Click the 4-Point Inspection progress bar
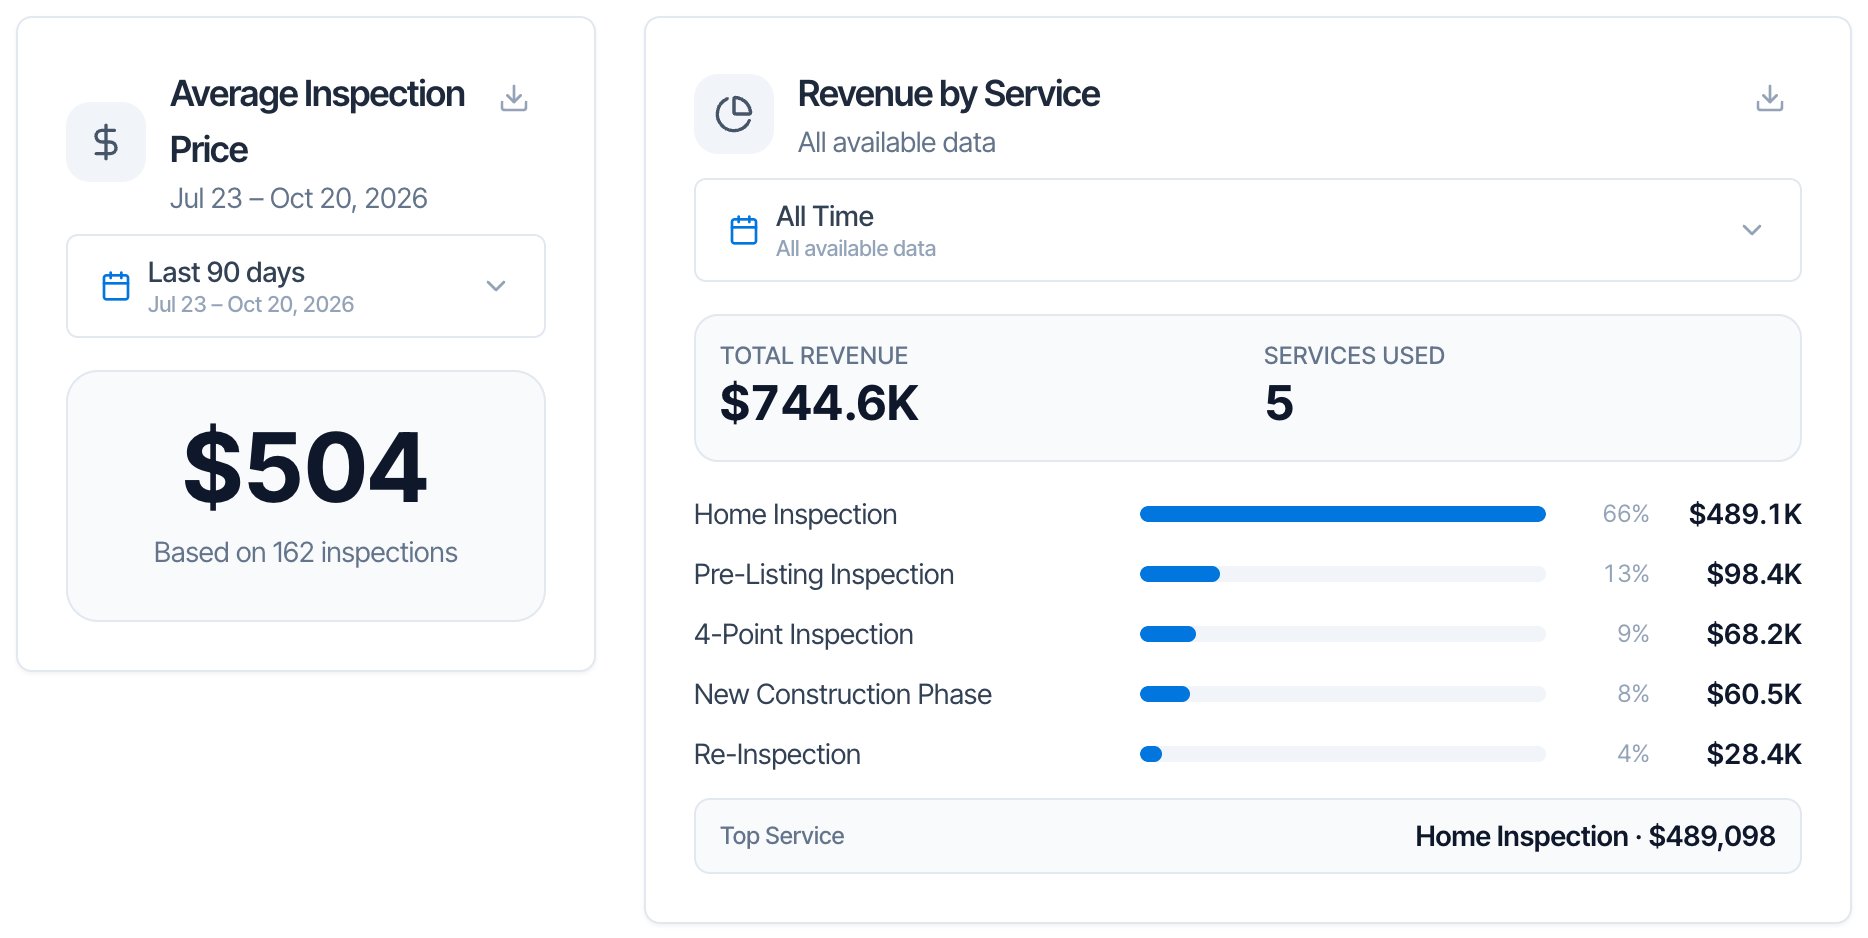Screen dimensions: 1868x938 pyautogui.click(x=1343, y=634)
